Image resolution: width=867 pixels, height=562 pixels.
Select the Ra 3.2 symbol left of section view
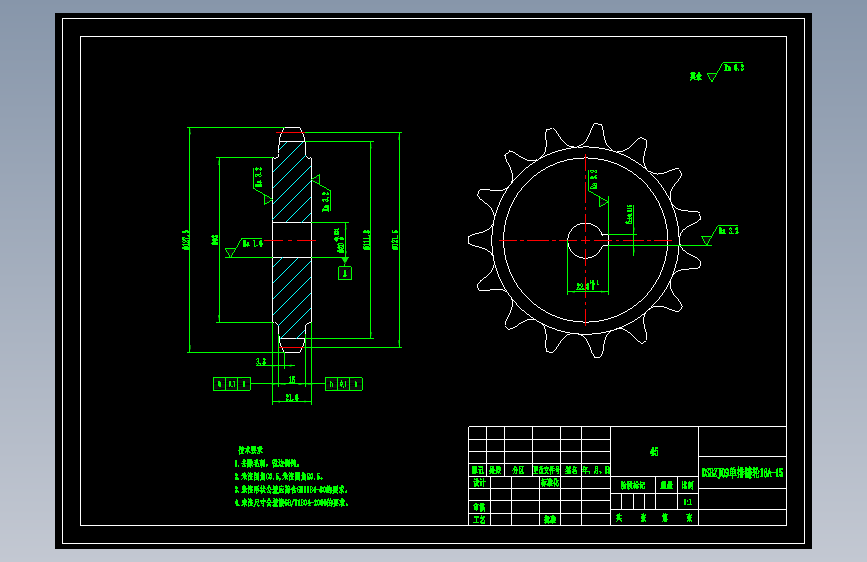(x=262, y=185)
